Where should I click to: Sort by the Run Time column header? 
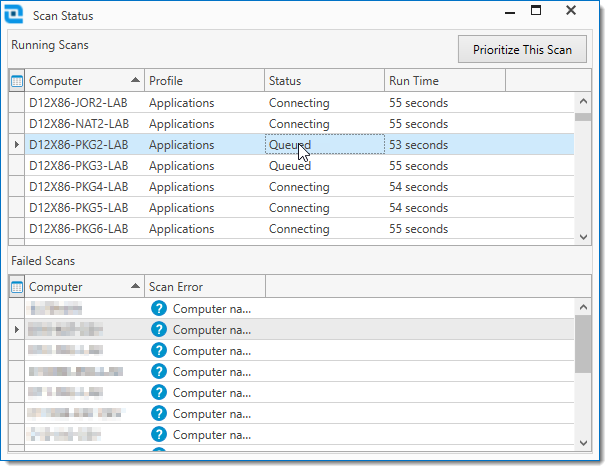pos(444,81)
